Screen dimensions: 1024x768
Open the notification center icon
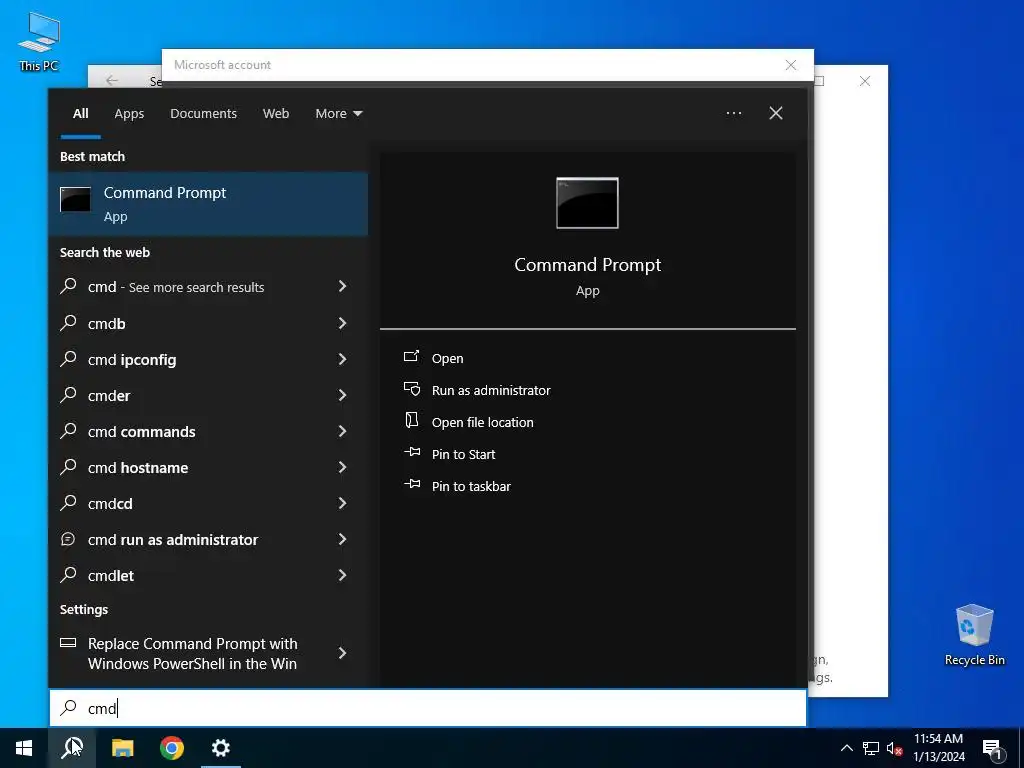click(x=992, y=748)
